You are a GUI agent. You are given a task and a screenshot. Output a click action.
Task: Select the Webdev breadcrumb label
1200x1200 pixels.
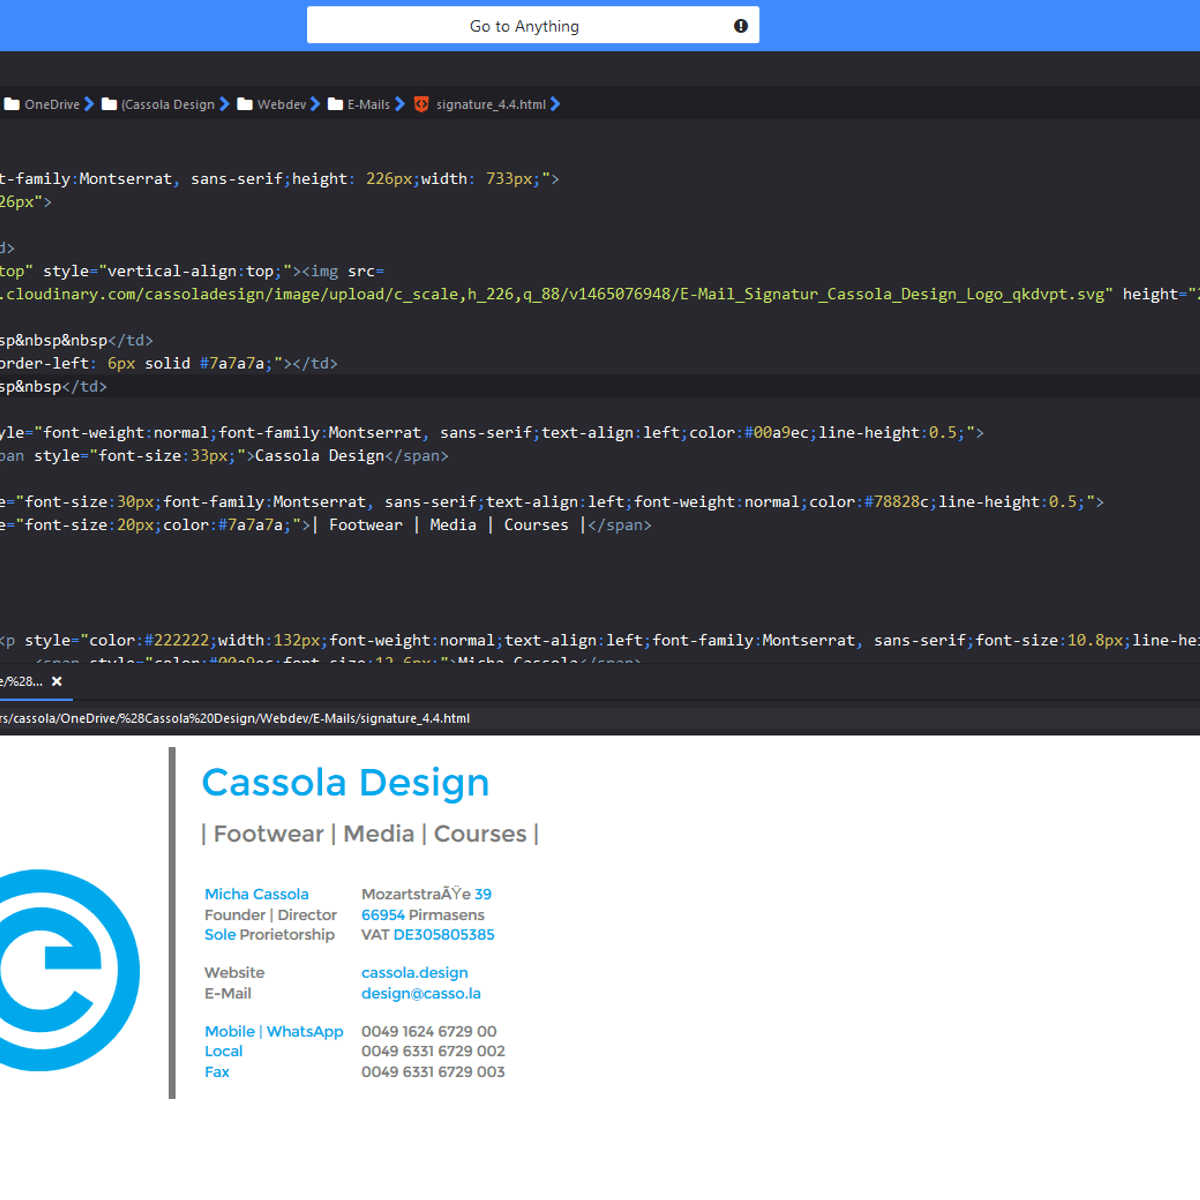282,104
